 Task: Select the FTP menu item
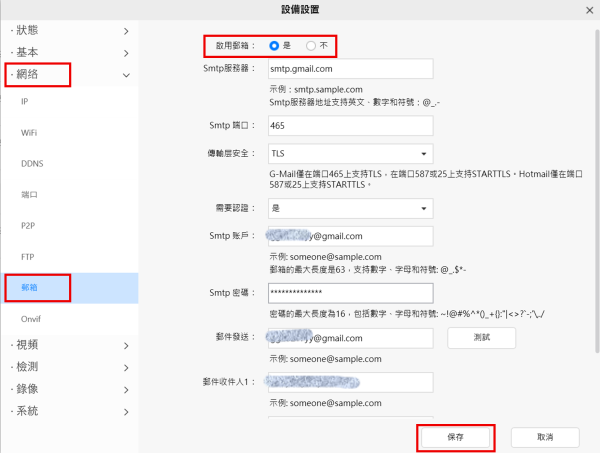(28, 257)
